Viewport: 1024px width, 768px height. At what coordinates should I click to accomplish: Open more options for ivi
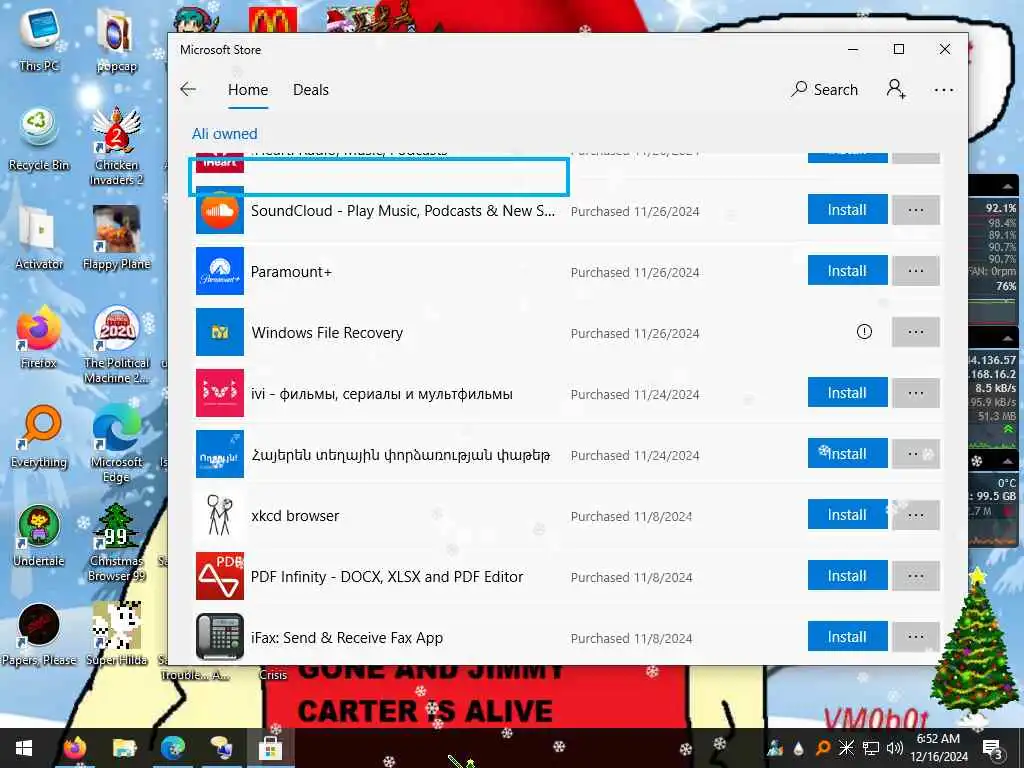(x=916, y=392)
